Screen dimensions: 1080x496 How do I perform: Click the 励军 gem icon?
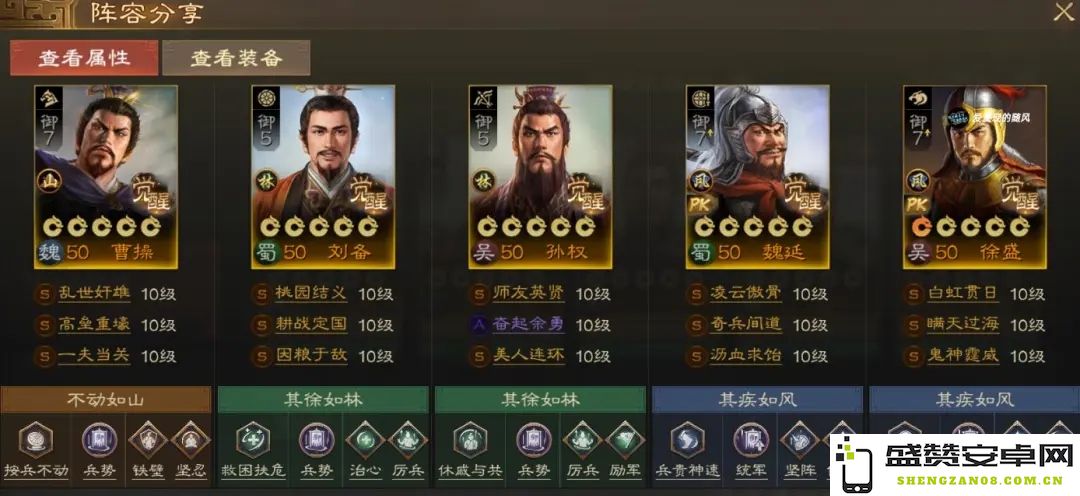click(625, 440)
